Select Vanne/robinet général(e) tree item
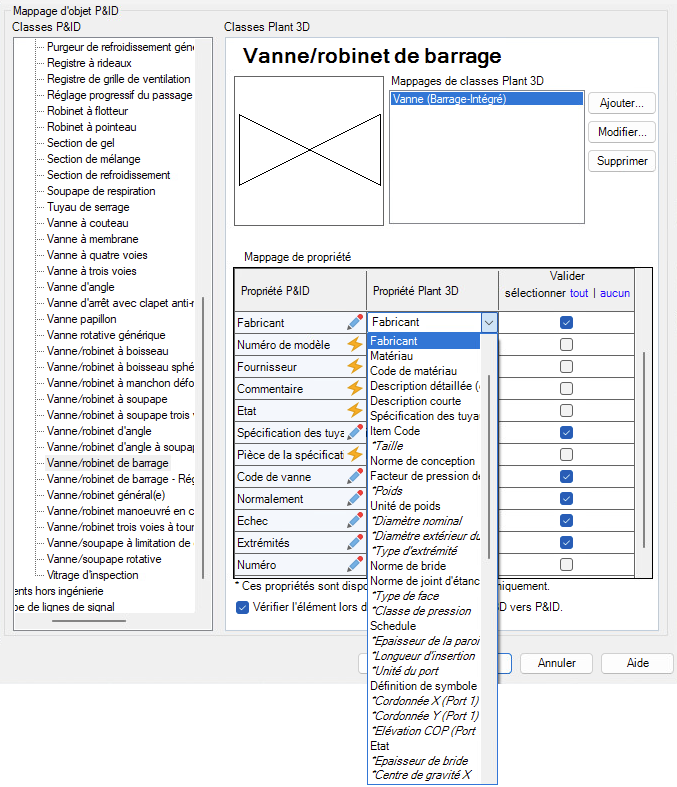This screenshot has height=787, width=677. 106,495
